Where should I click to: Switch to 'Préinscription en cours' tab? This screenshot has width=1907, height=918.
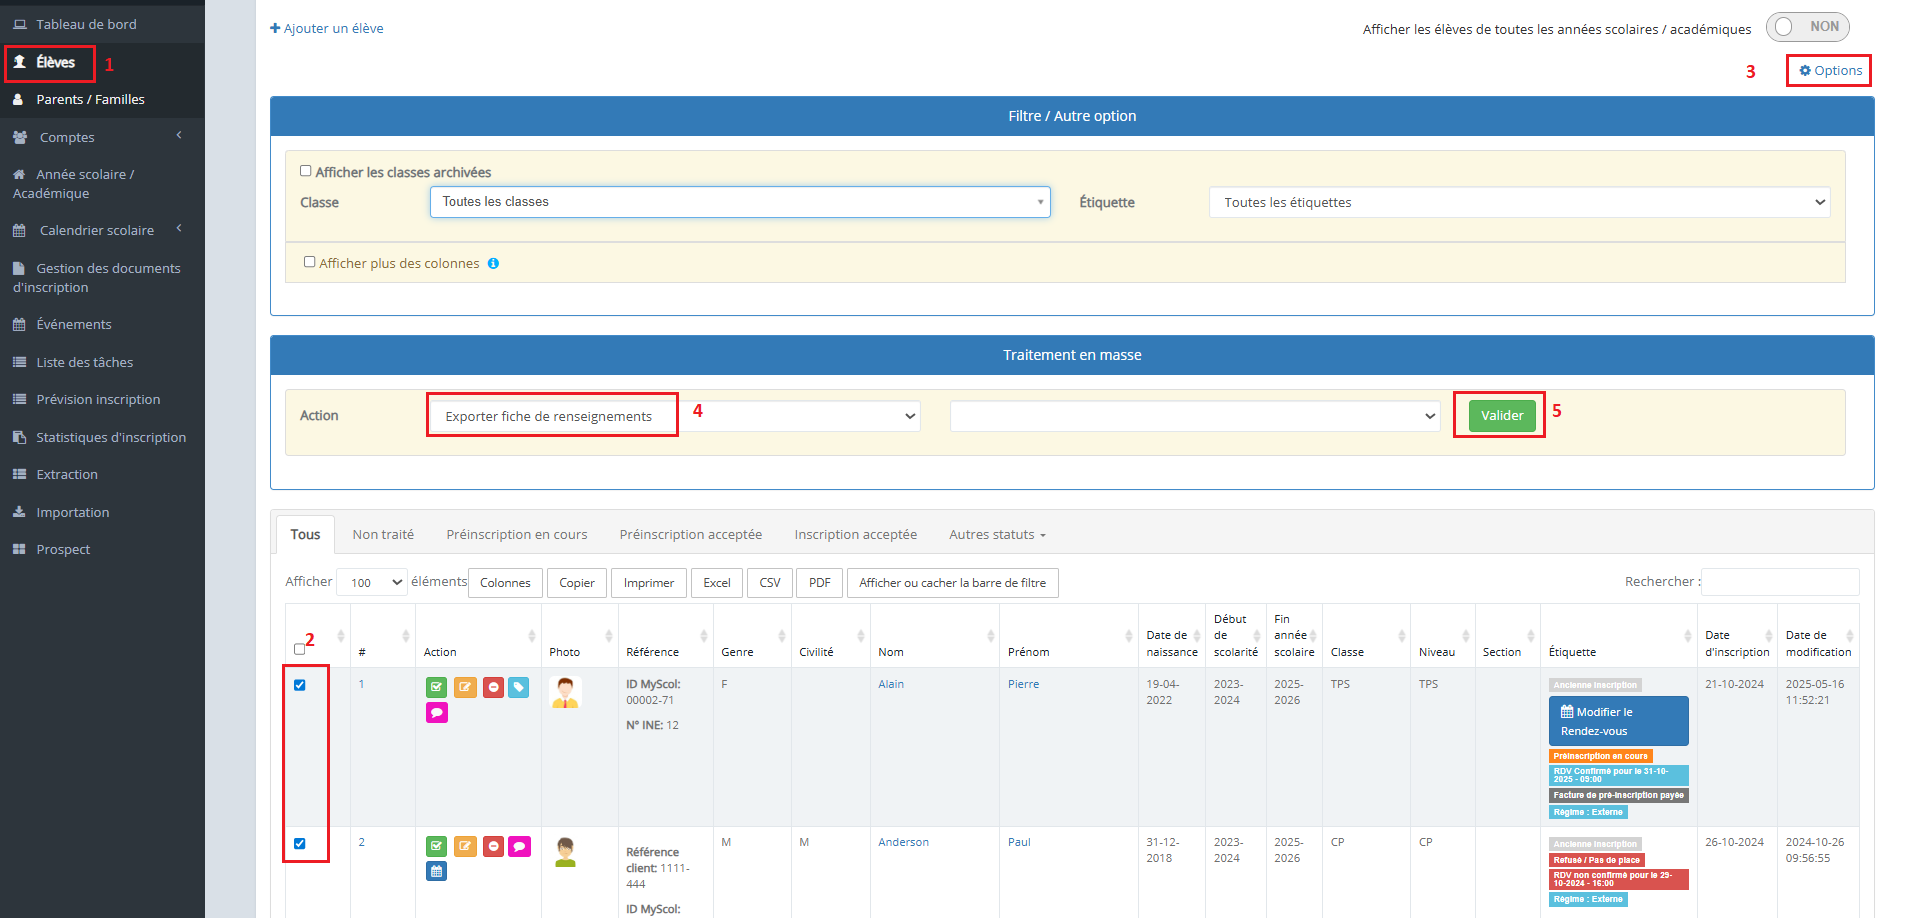[516, 535]
